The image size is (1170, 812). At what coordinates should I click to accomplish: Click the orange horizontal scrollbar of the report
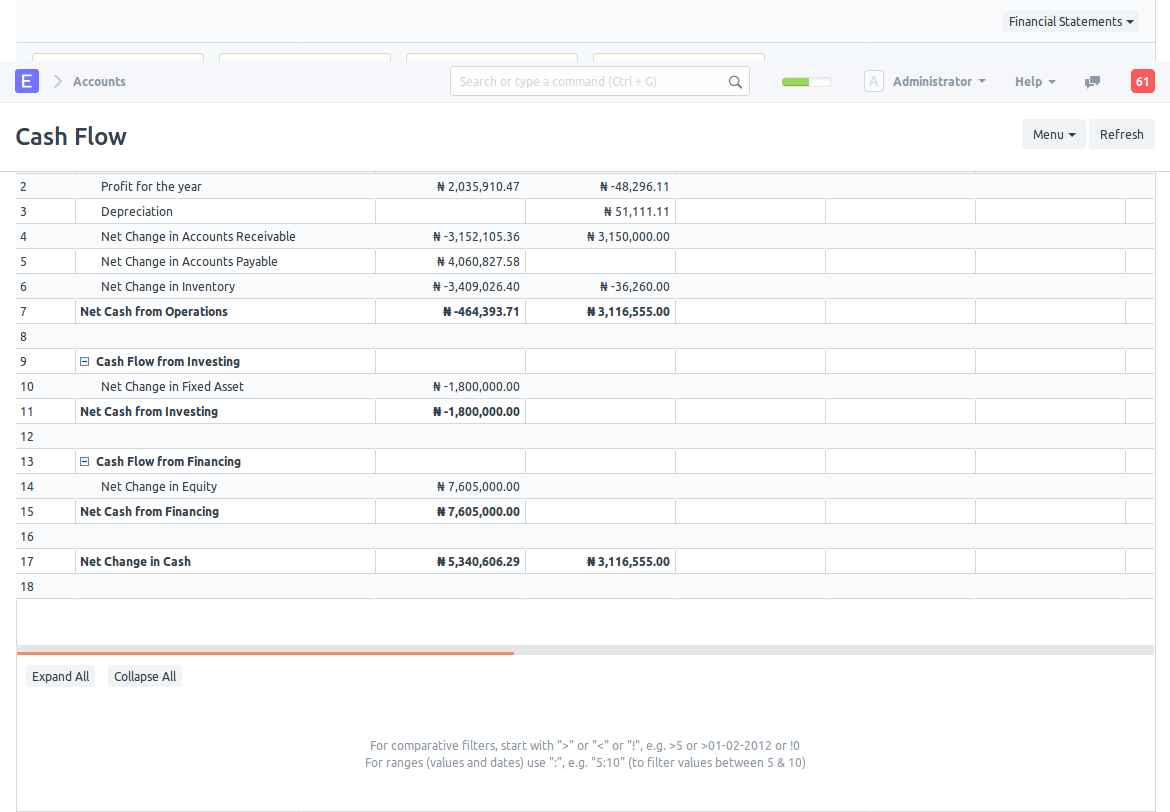pyautogui.click(x=265, y=652)
